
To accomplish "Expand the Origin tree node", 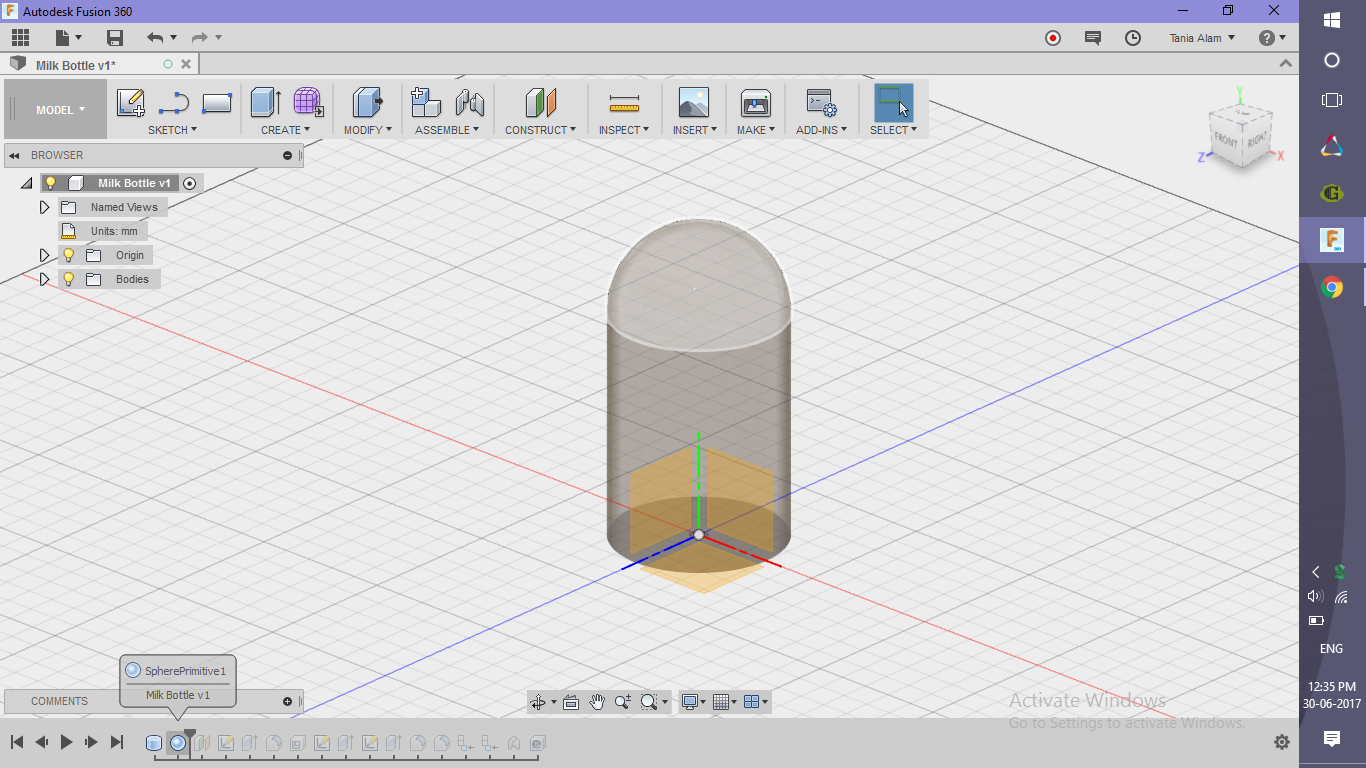I will (44, 255).
